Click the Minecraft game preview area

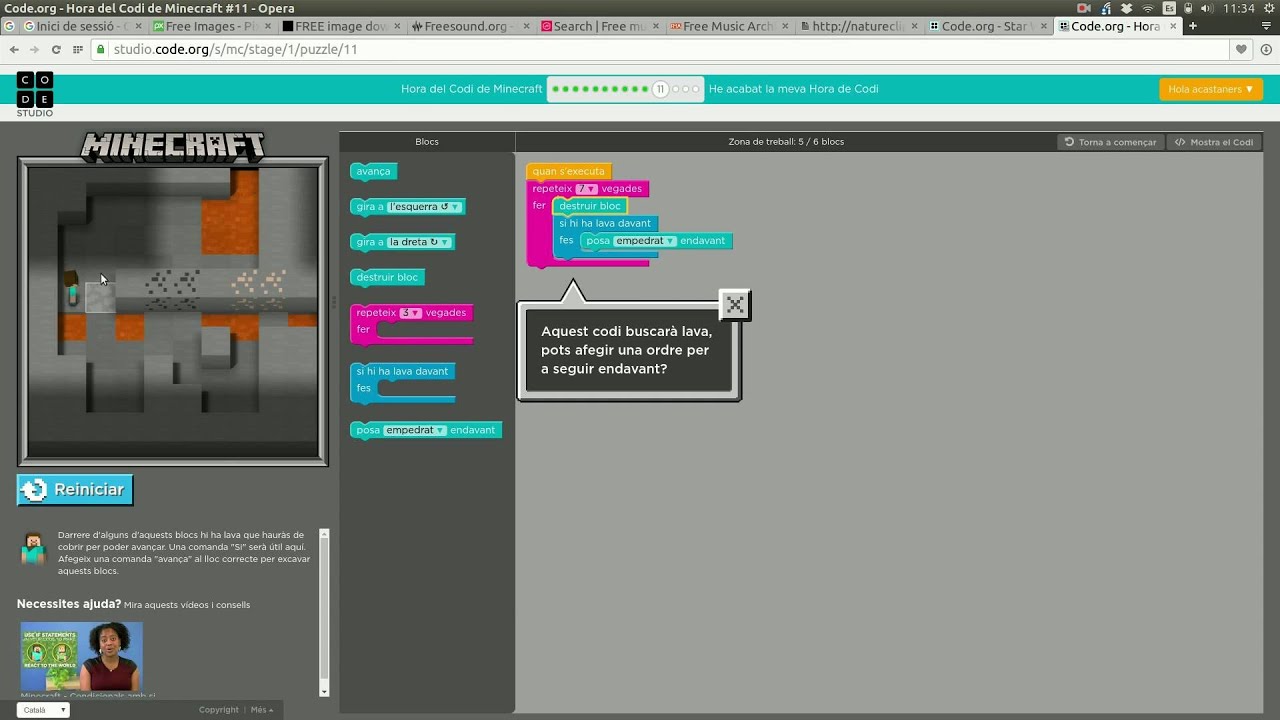pos(173,312)
